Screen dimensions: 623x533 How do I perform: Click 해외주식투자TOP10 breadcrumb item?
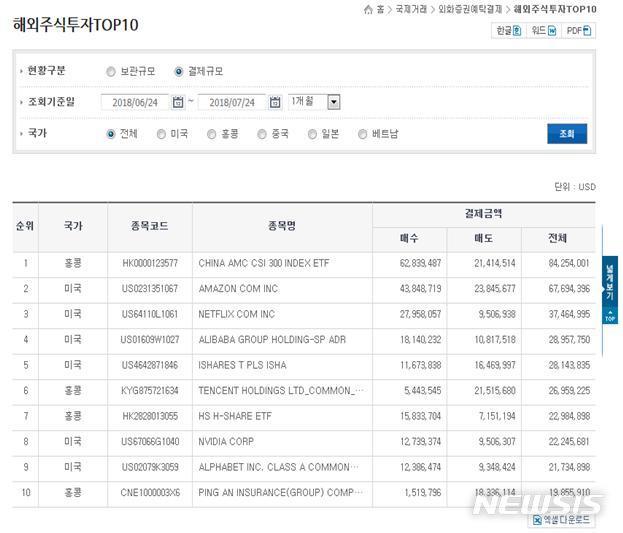click(x=555, y=9)
